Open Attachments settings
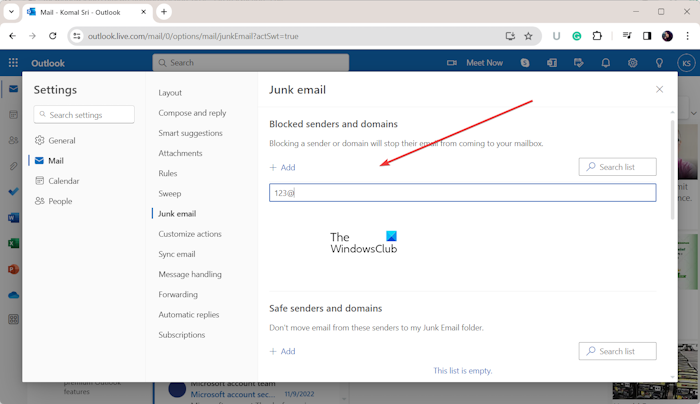 [180, 153]
